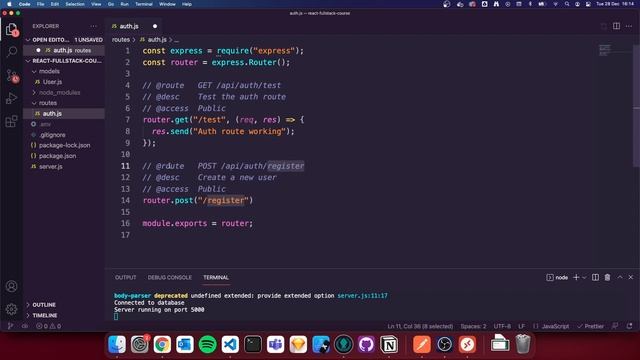
Task: Change language mode via JavaScript status
Action: pos(556,326)
